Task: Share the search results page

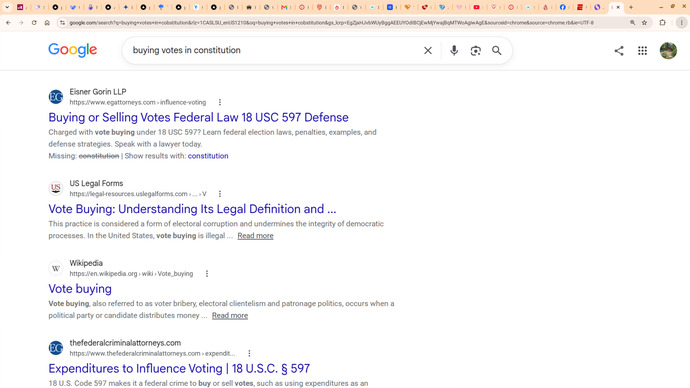Action: (x=619, y=51)
